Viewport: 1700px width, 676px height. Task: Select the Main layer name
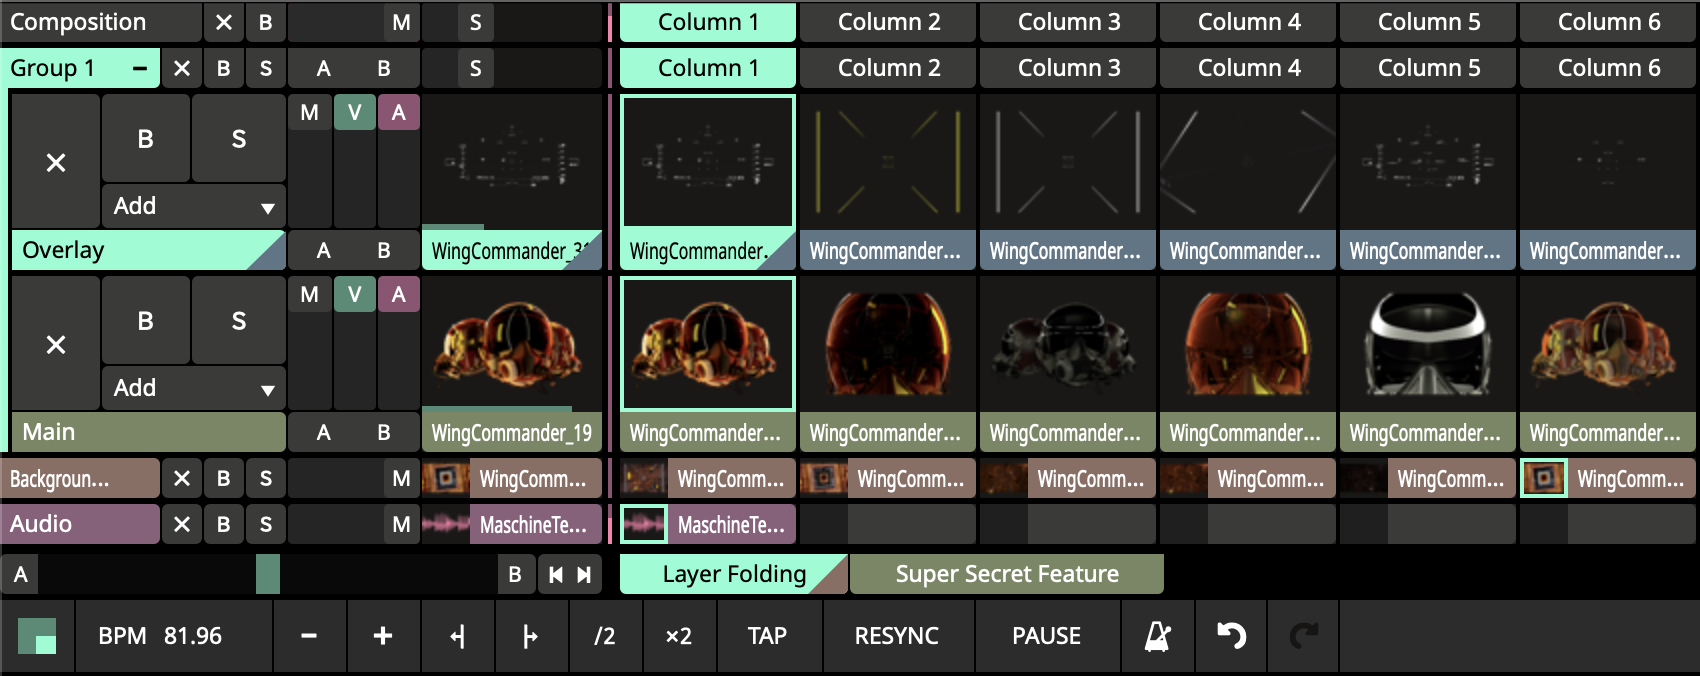(x=148, y=432)
